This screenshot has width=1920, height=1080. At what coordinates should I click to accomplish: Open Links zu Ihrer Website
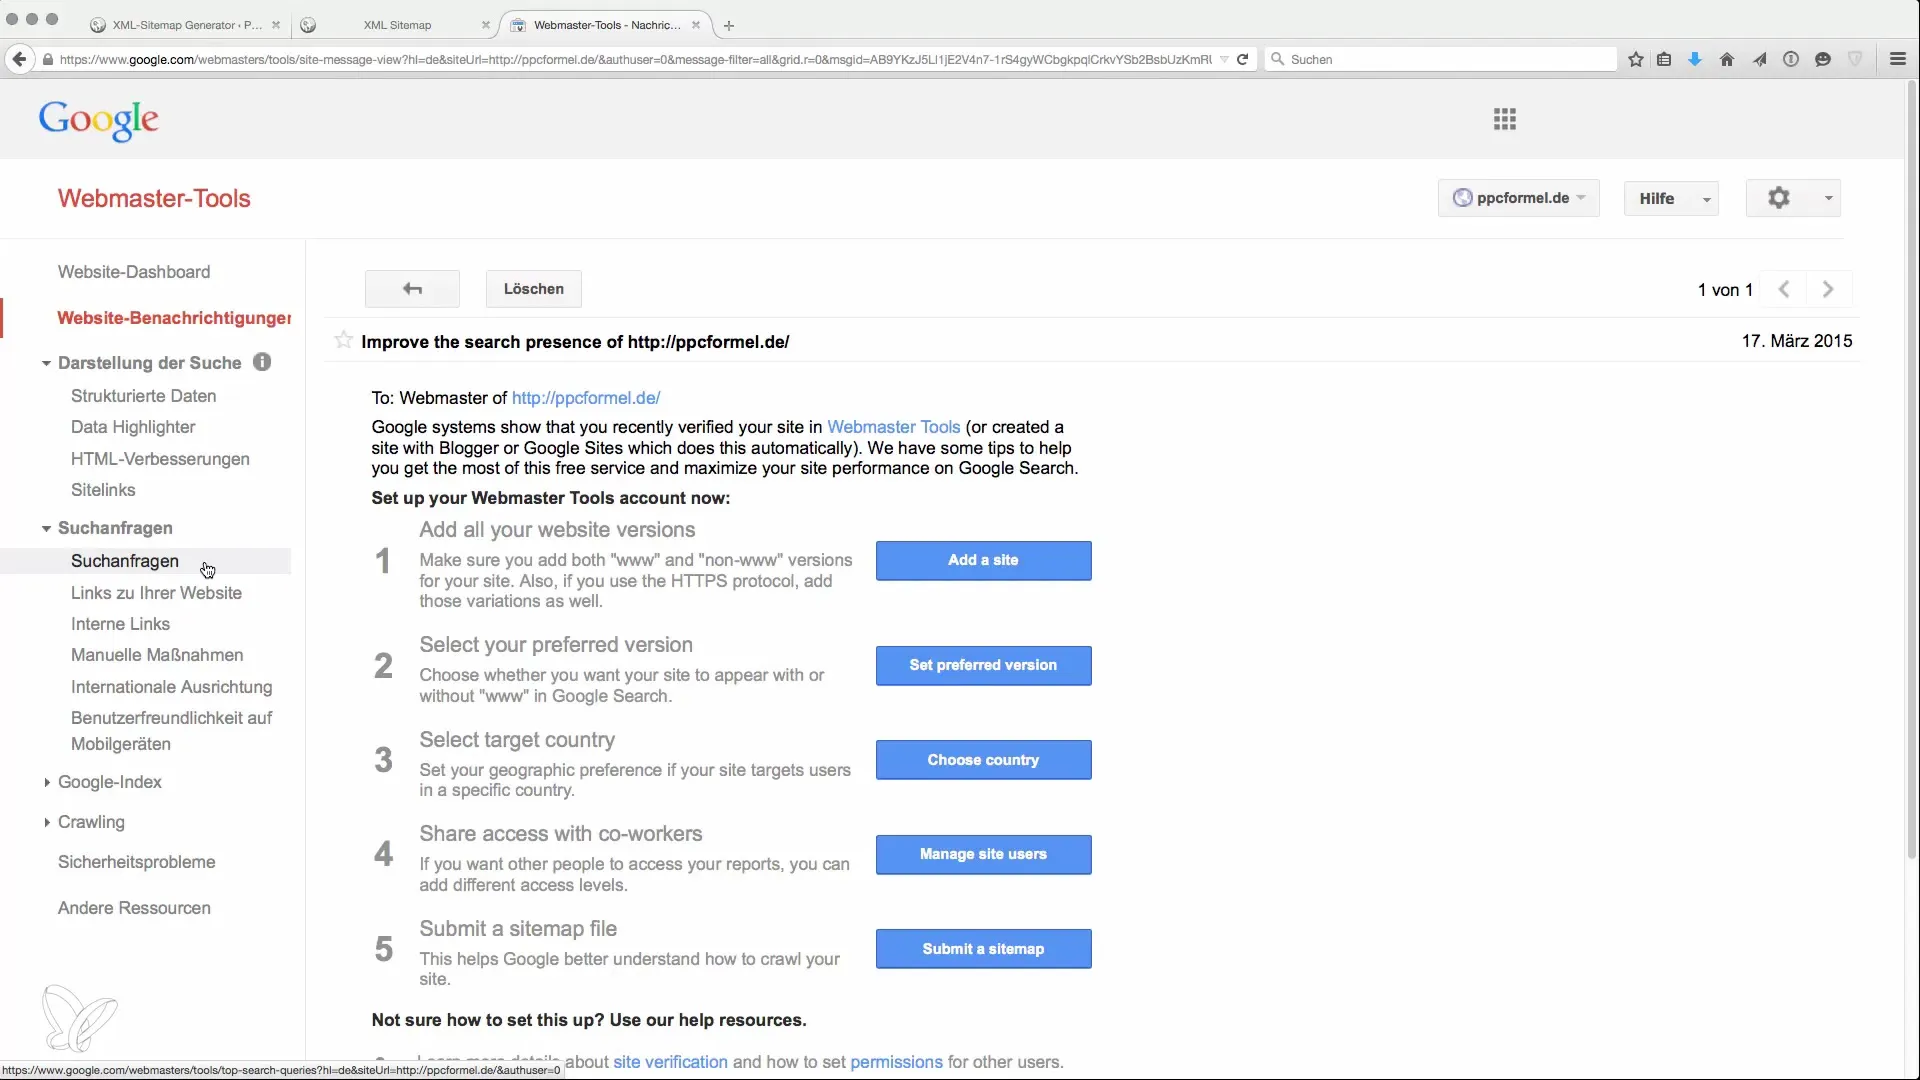pos(156,593)
